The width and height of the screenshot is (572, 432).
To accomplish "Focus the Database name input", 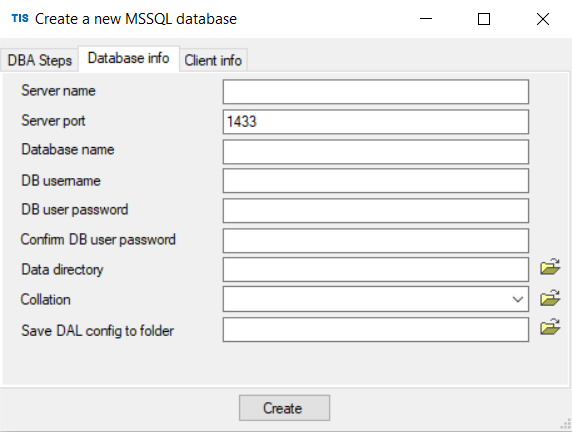I will point(376,151).
